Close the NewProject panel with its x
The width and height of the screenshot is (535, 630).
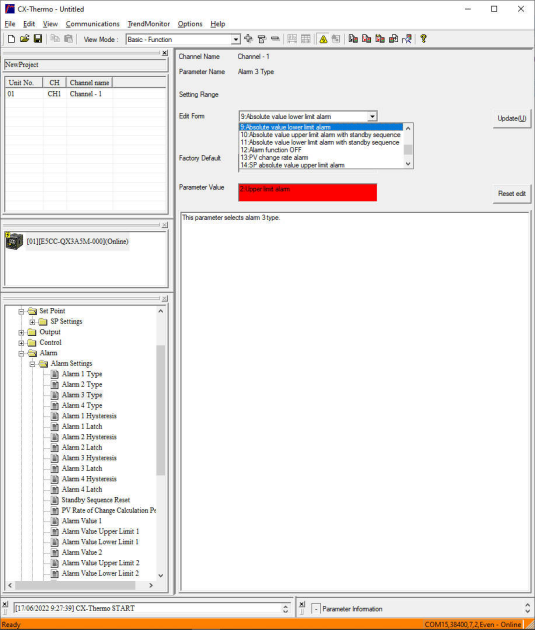[x=165, y=53]
